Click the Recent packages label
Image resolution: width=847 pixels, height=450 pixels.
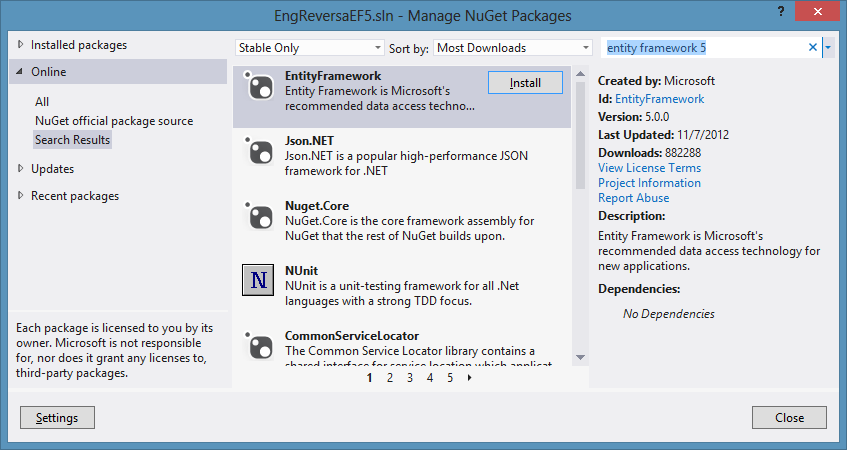[75, 196]
